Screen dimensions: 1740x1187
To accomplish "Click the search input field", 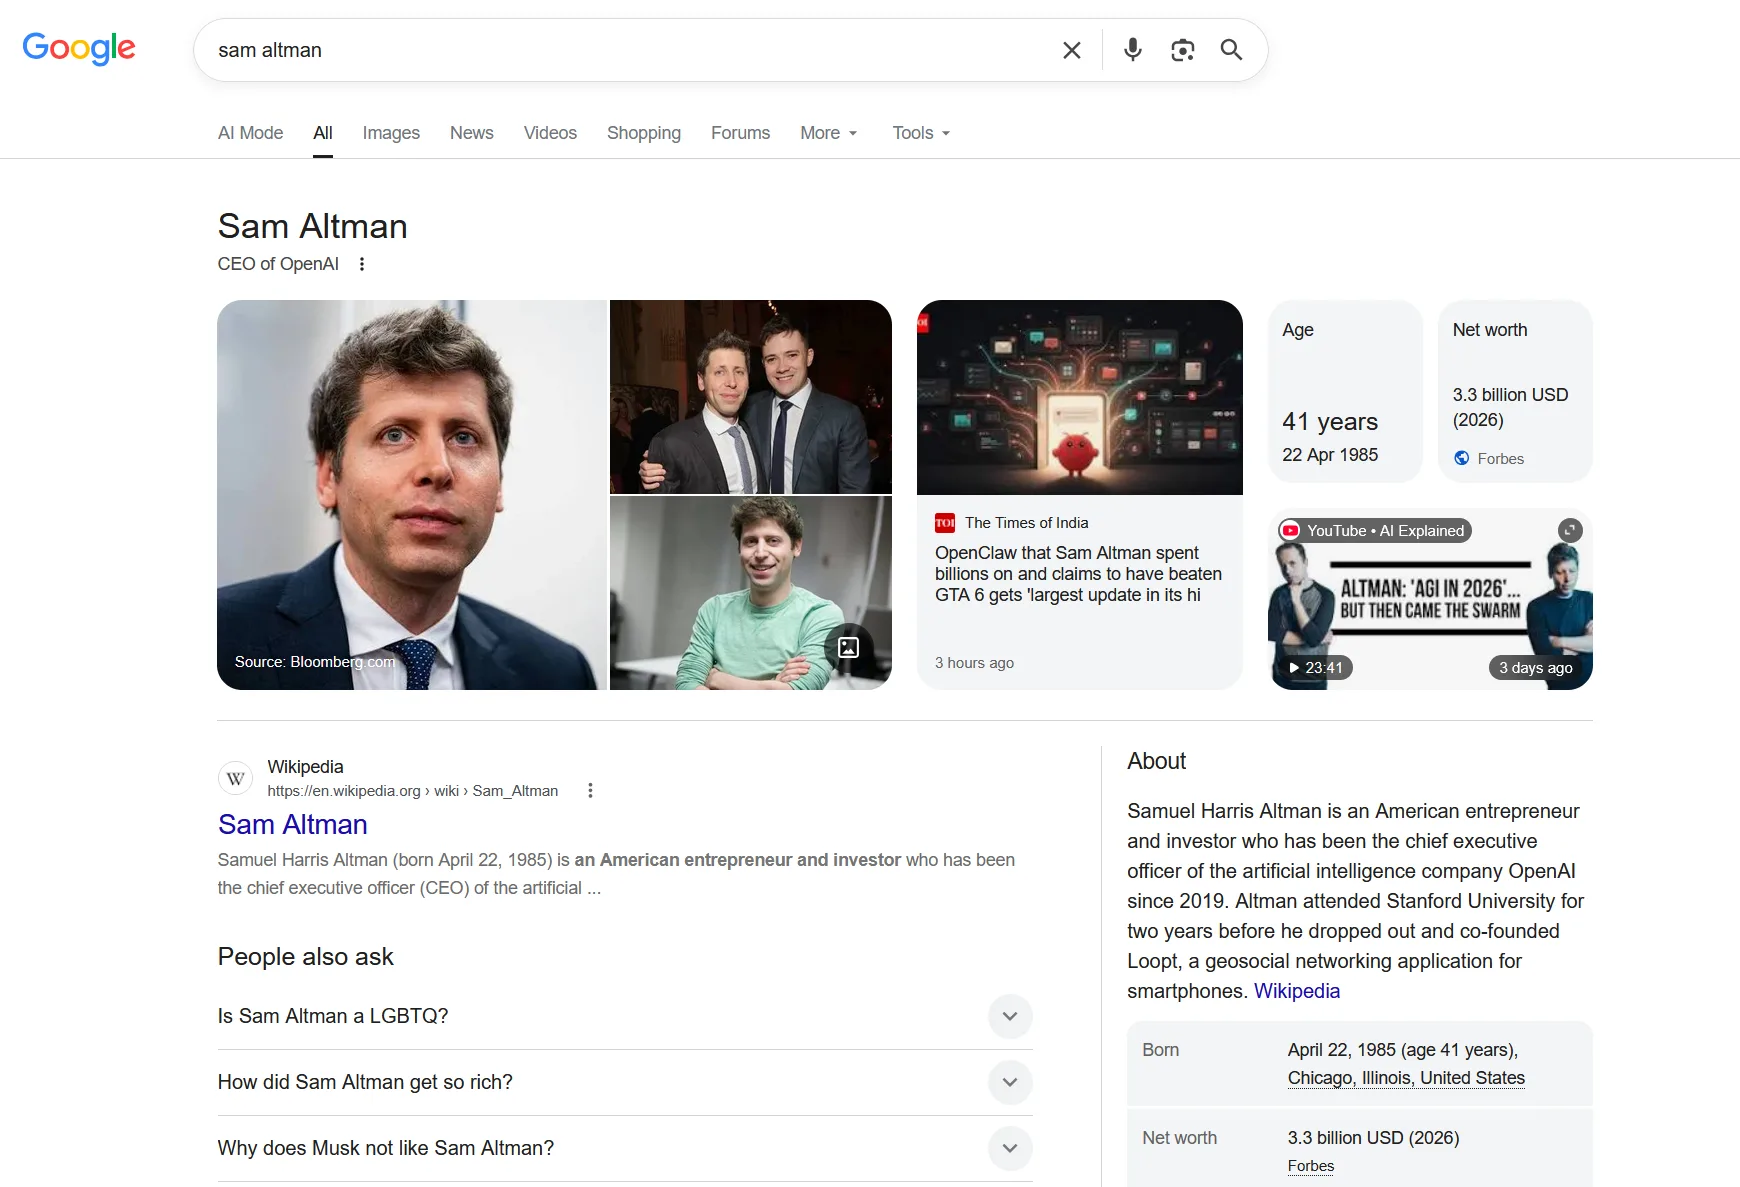I will (x=630, y=50).
